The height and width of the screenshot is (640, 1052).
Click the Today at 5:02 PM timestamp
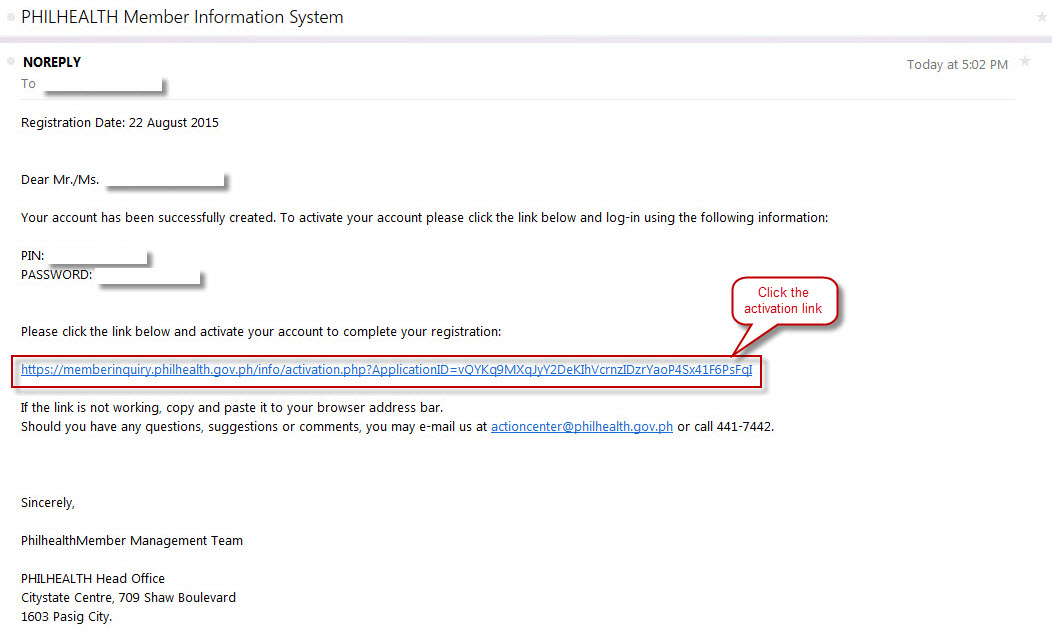pyautogui.click(x=957, y=63)
